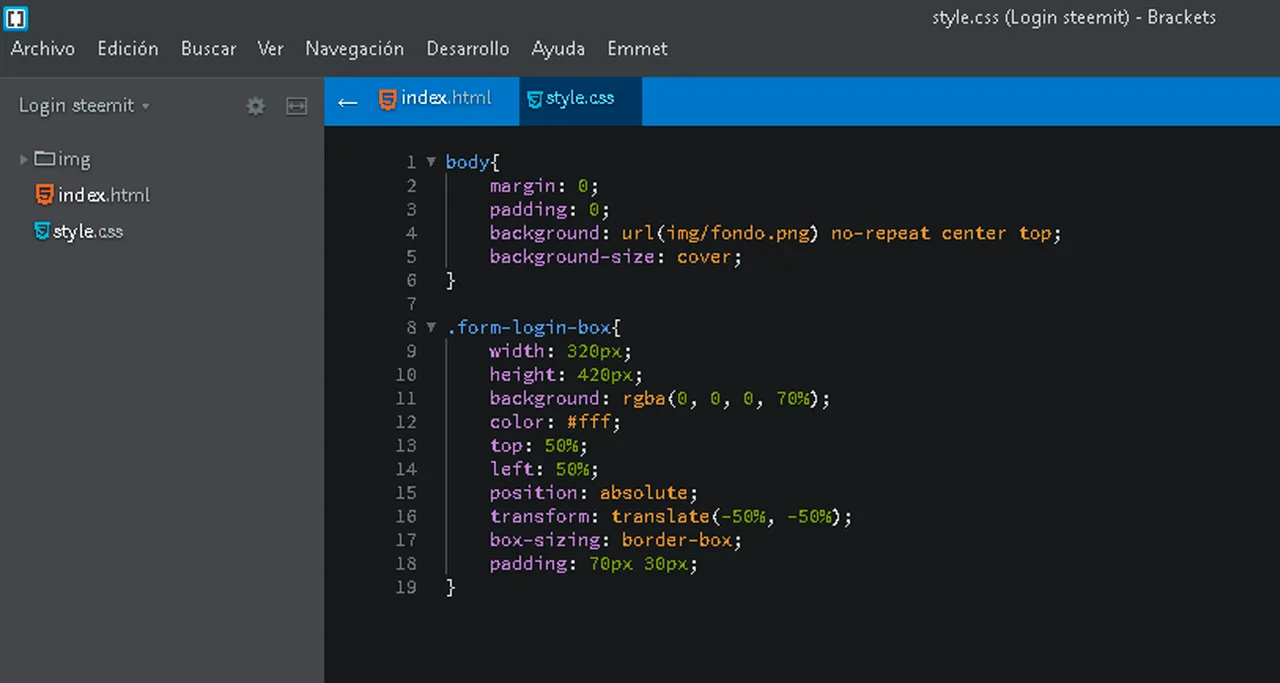The height and width of the screenshot is (683, 1280).
Task: Open the Buscar menu
Action: (x=209, y=48)
